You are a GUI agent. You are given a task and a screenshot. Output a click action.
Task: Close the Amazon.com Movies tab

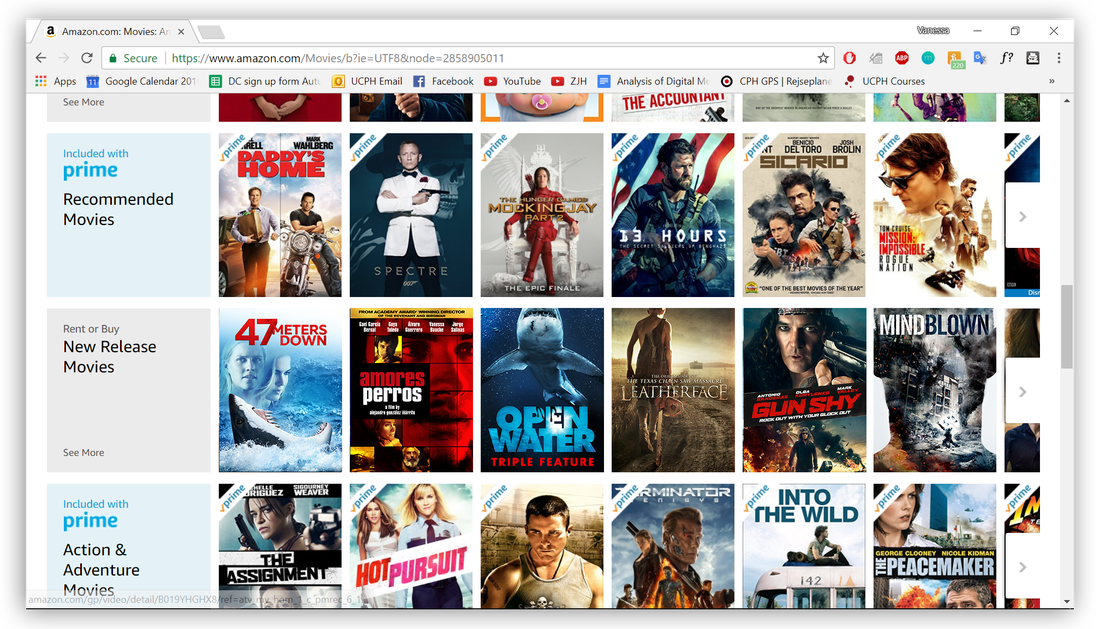(181, 32)
